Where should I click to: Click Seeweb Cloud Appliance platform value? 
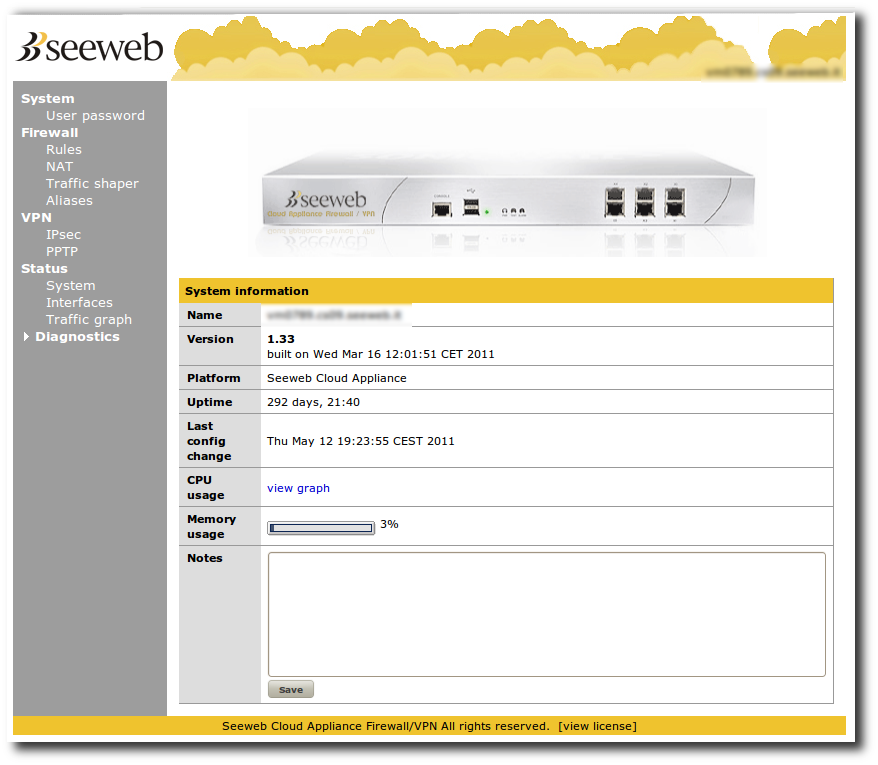coord(337,379)
